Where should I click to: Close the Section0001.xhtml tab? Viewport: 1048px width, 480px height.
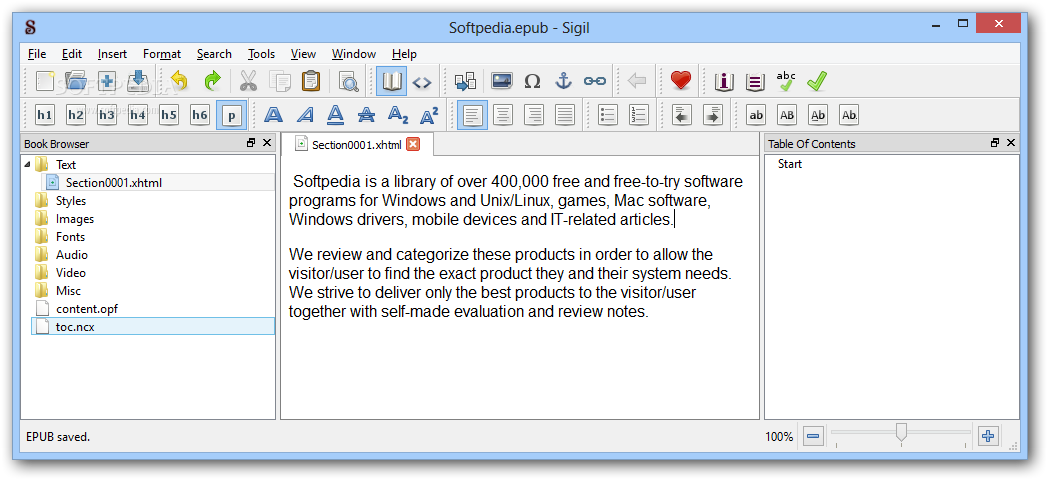tap(413, 144)
